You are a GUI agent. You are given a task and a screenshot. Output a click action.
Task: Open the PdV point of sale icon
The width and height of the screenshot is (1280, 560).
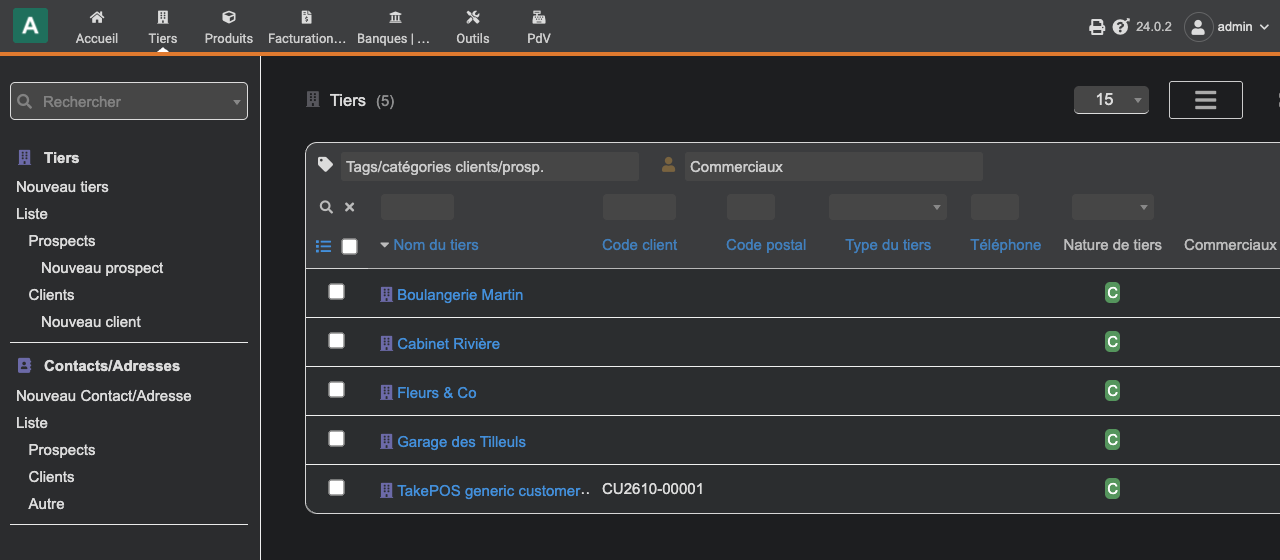[x=539, y=17]
